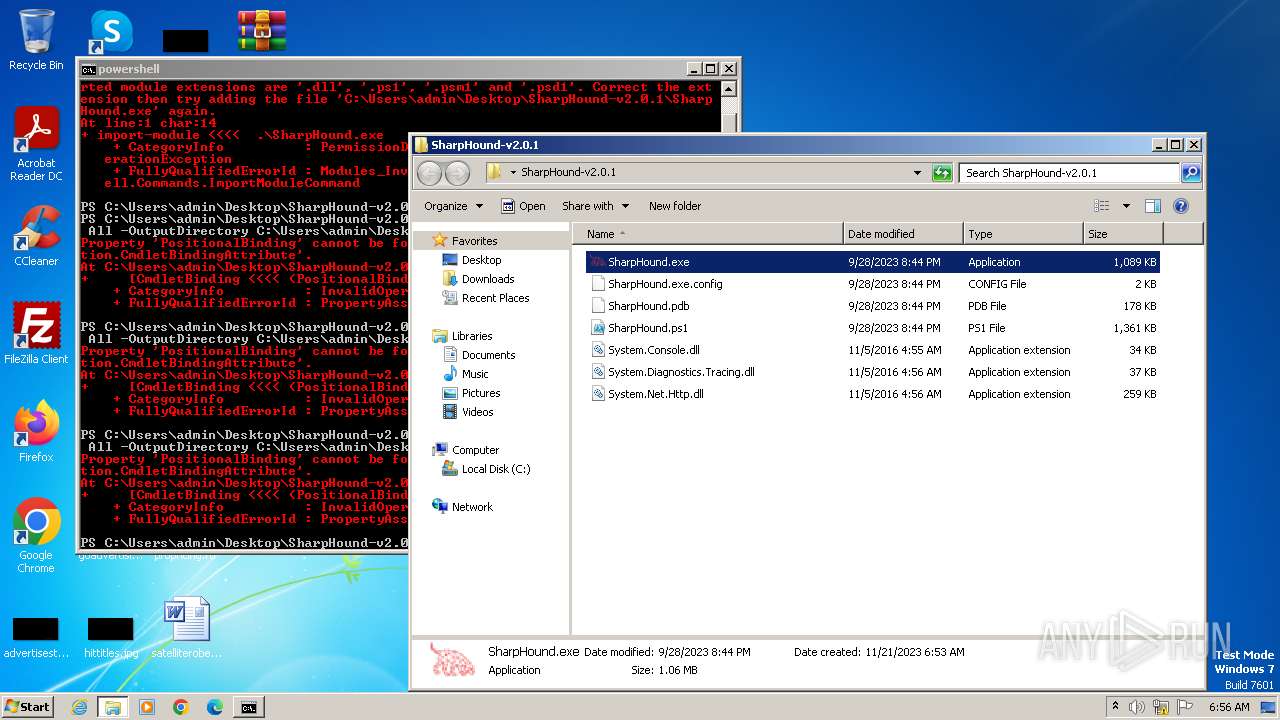Expand the views options dropdown arrow
Viewport: 1280px width, 720px height.
tap(1126, 206)
